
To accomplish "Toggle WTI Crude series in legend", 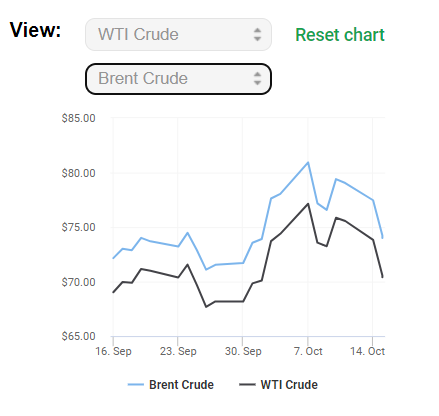I will [x=289, y=385].
